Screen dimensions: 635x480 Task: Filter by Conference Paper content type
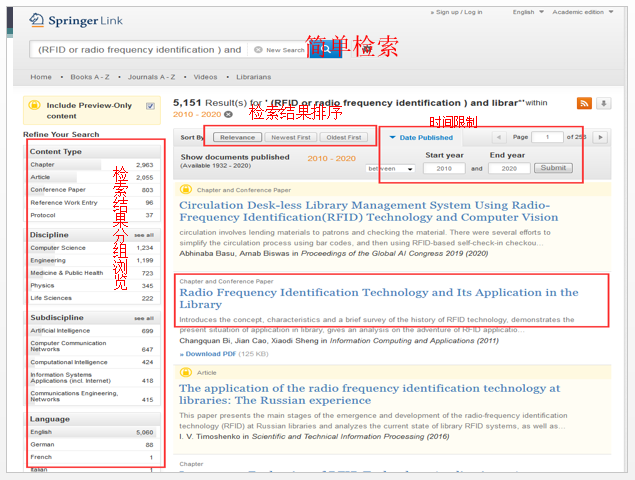click(92, 190)
